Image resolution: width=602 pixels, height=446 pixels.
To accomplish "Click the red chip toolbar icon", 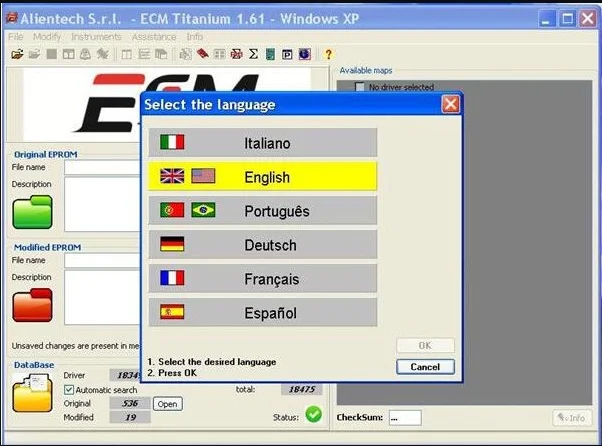I will (x=236, y=54).
